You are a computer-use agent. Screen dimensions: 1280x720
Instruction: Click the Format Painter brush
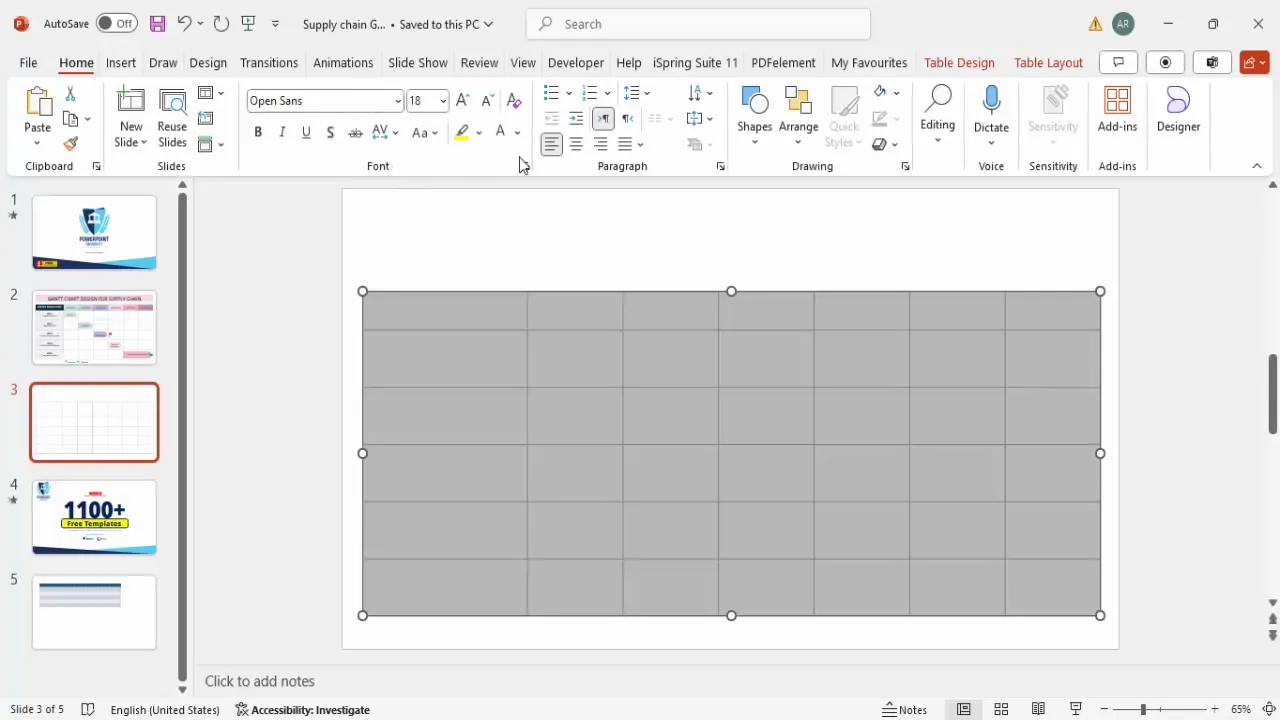pyautogui.click(x=70, y=144)
